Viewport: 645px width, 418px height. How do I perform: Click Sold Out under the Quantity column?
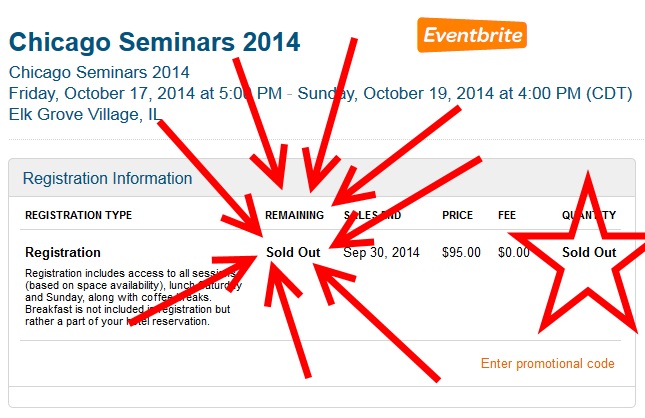pos(589,252)
